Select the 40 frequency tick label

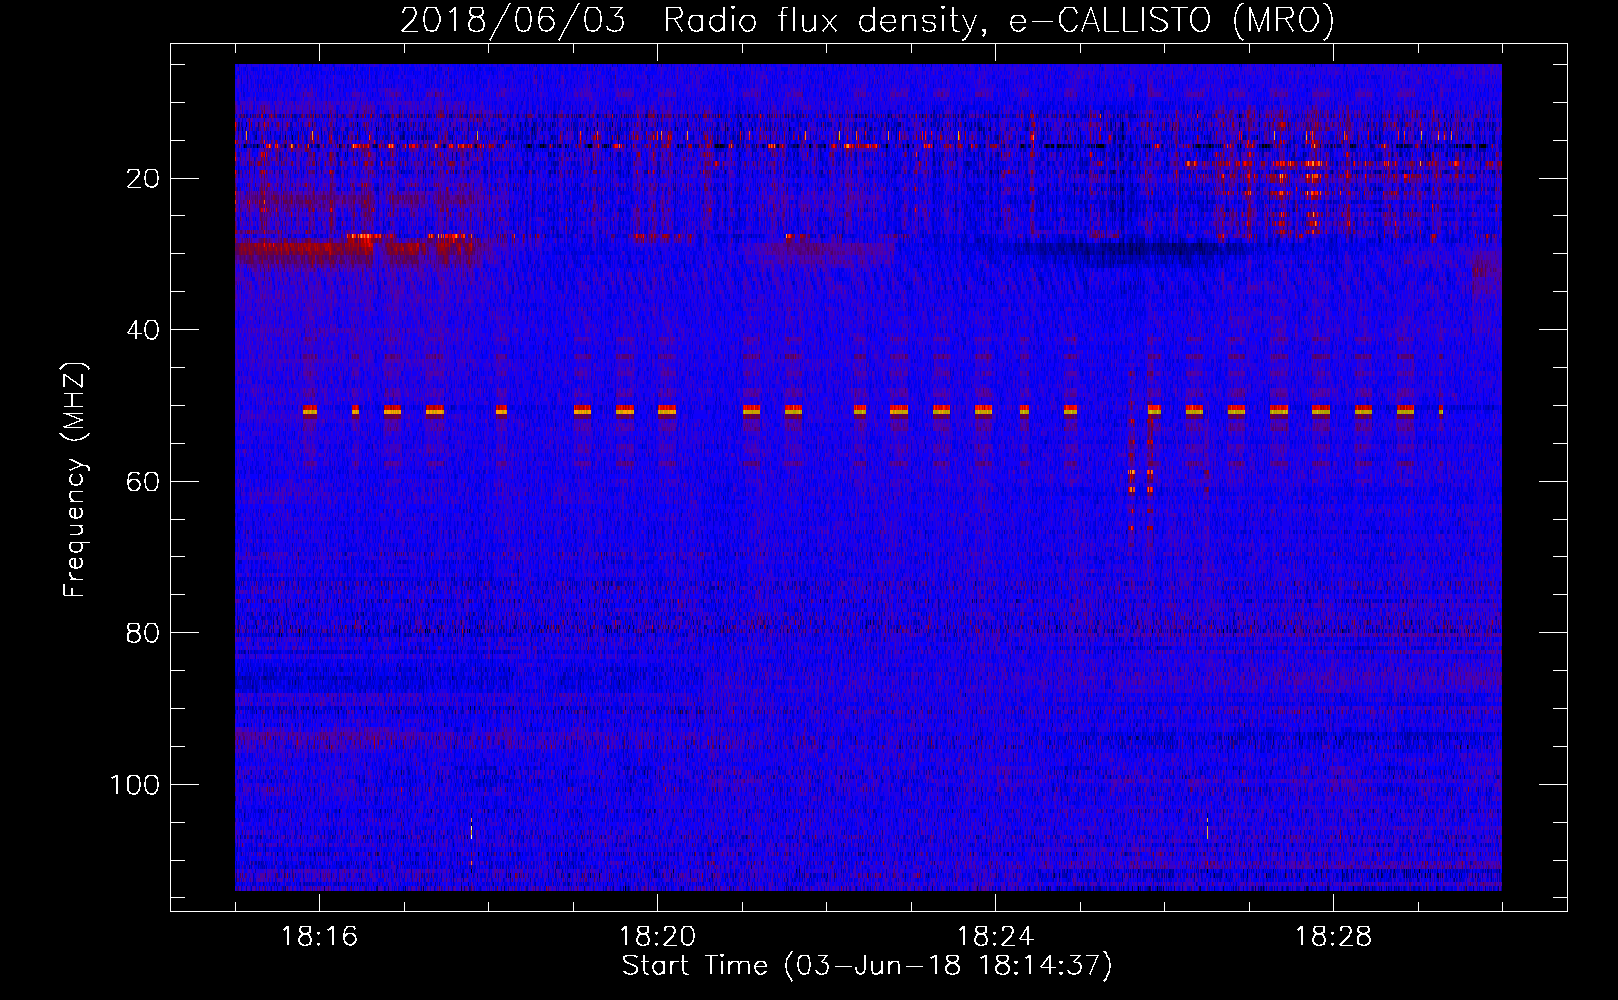point(144,330)
